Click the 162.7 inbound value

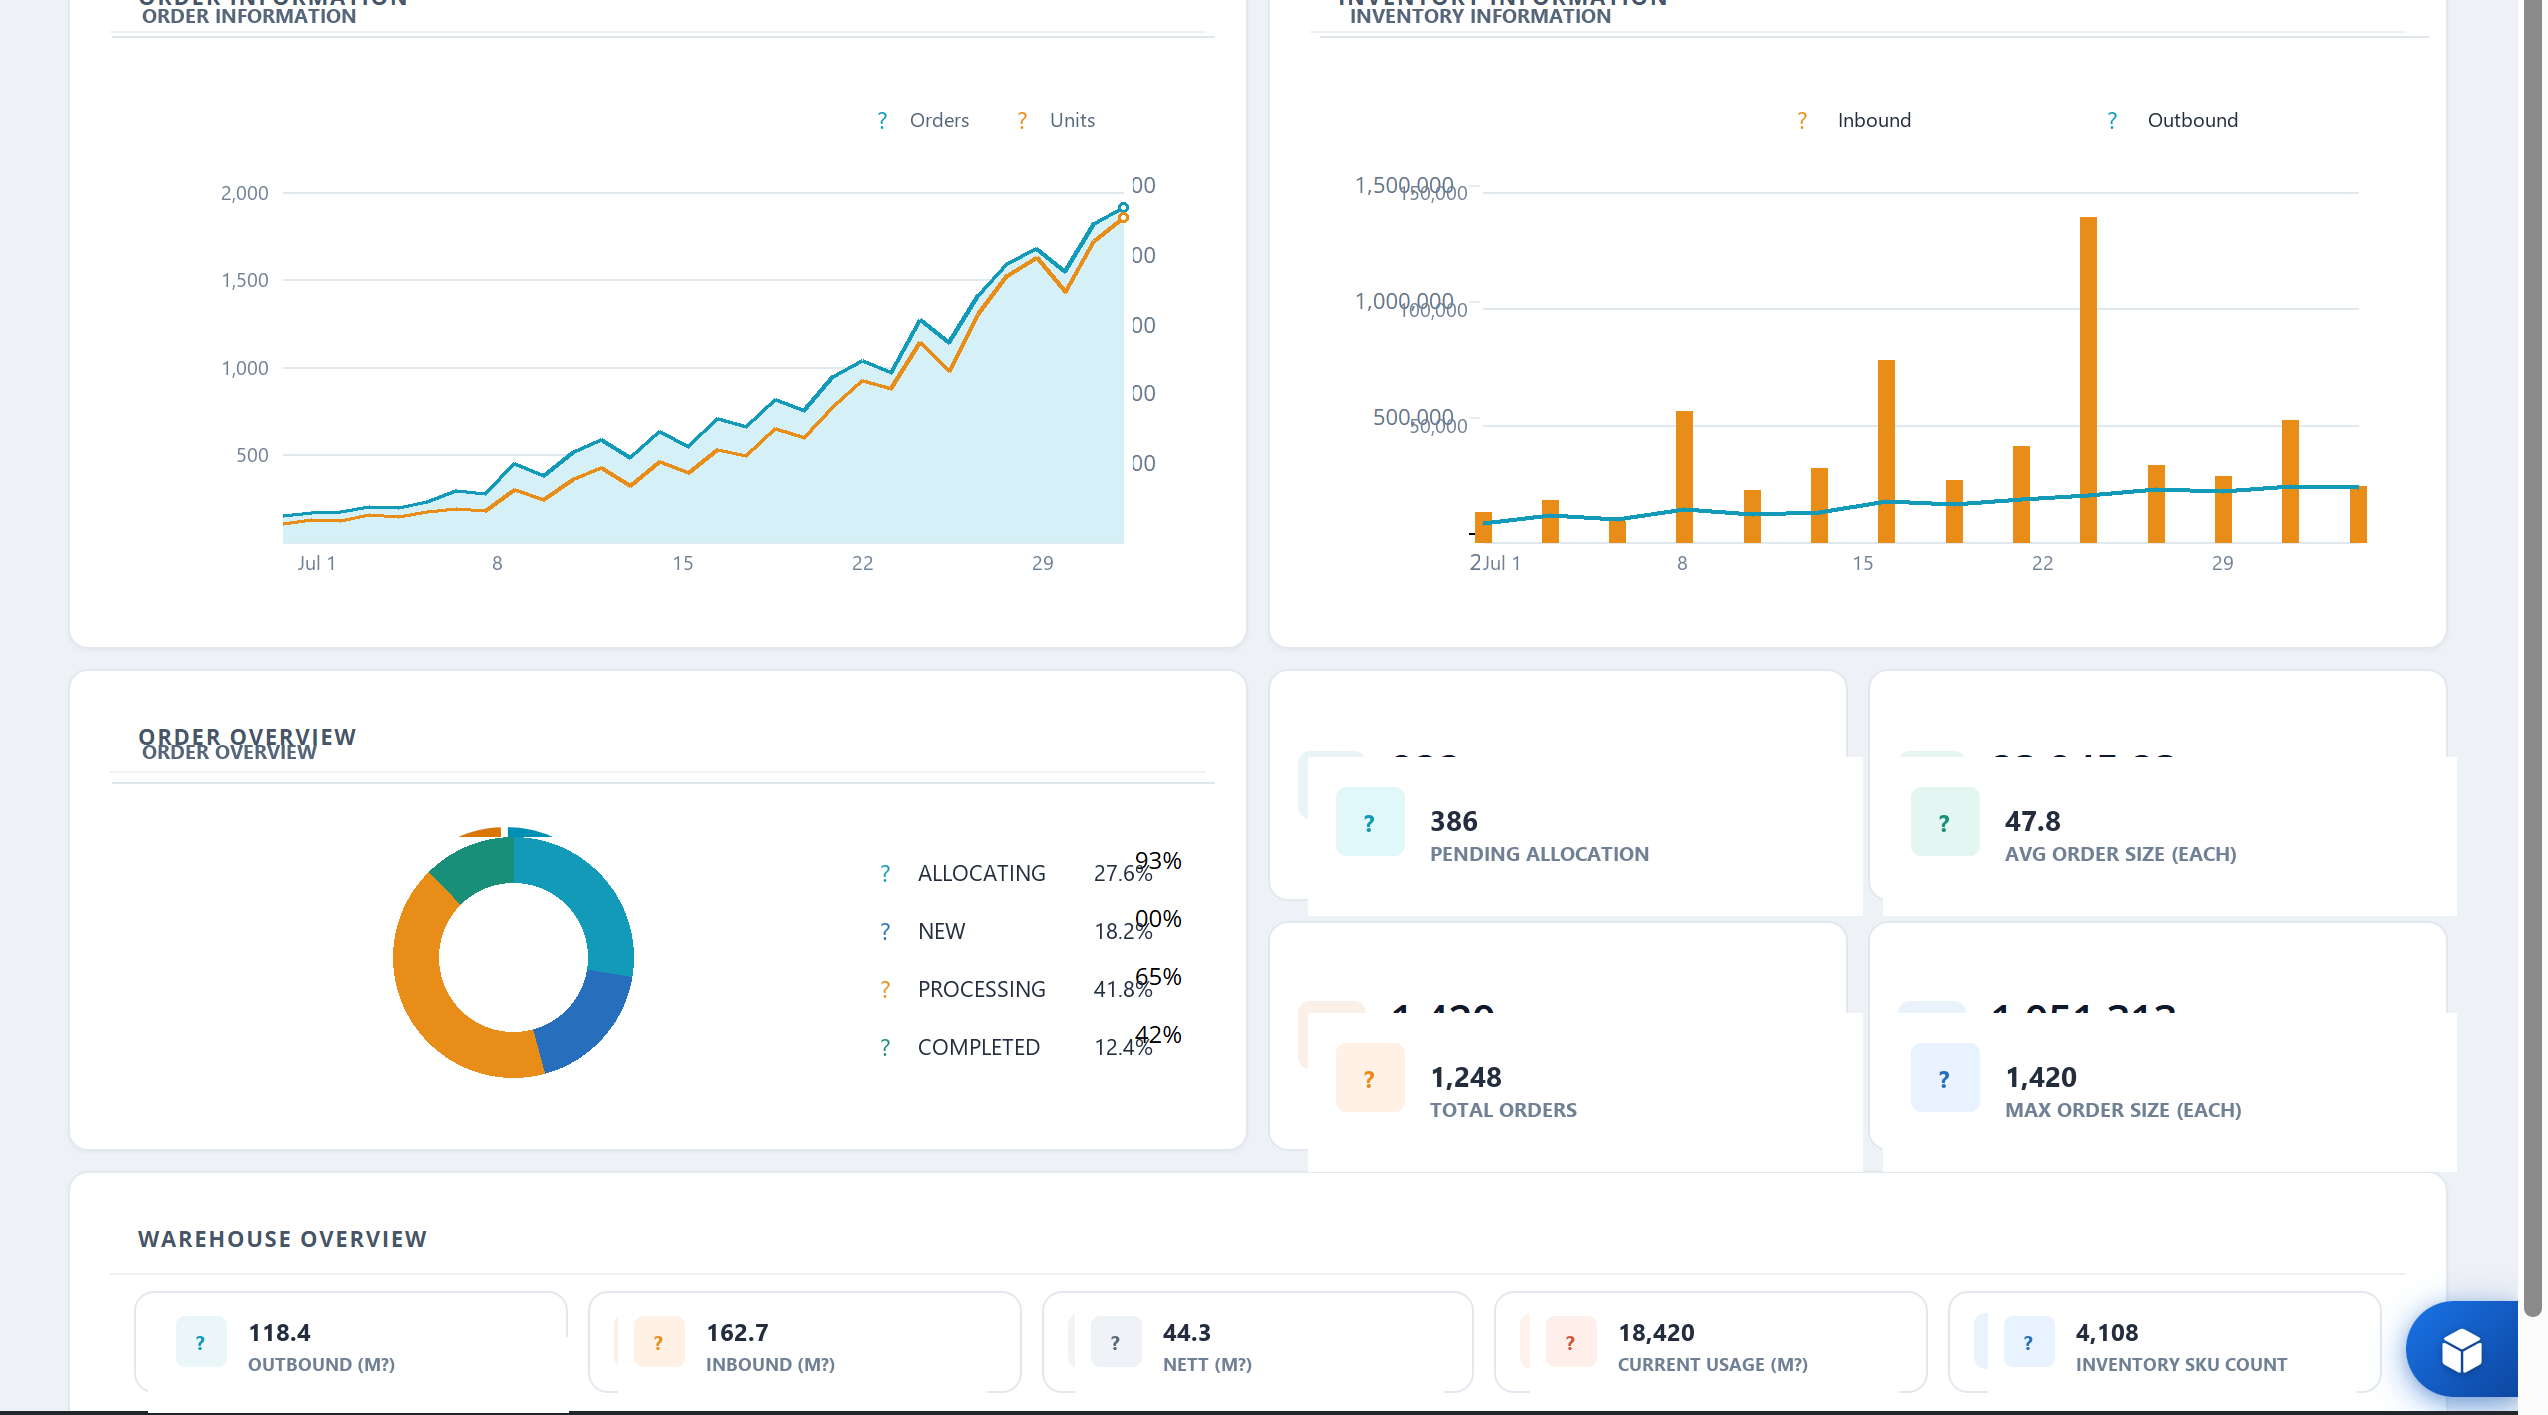pos(737,1333)
